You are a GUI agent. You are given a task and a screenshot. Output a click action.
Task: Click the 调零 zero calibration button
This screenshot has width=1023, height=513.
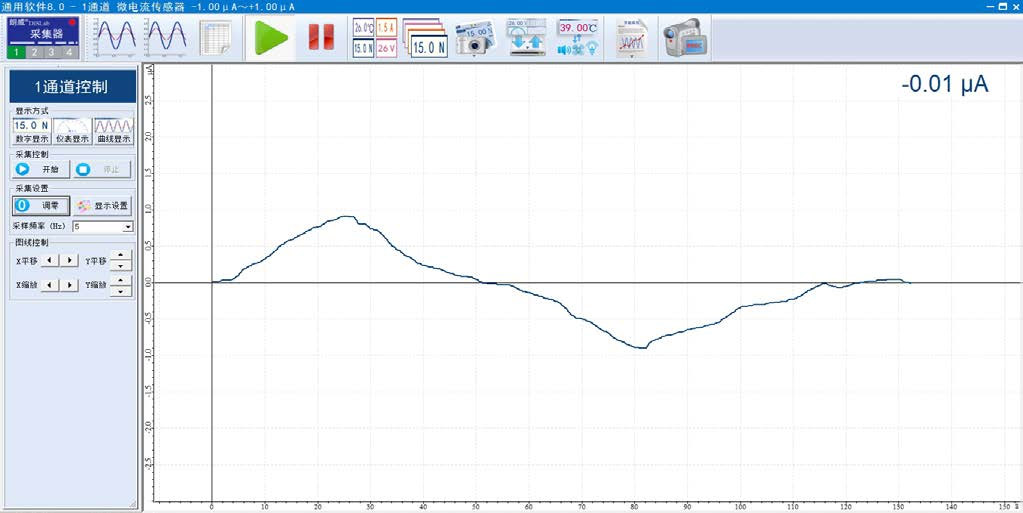coord(41,206)
